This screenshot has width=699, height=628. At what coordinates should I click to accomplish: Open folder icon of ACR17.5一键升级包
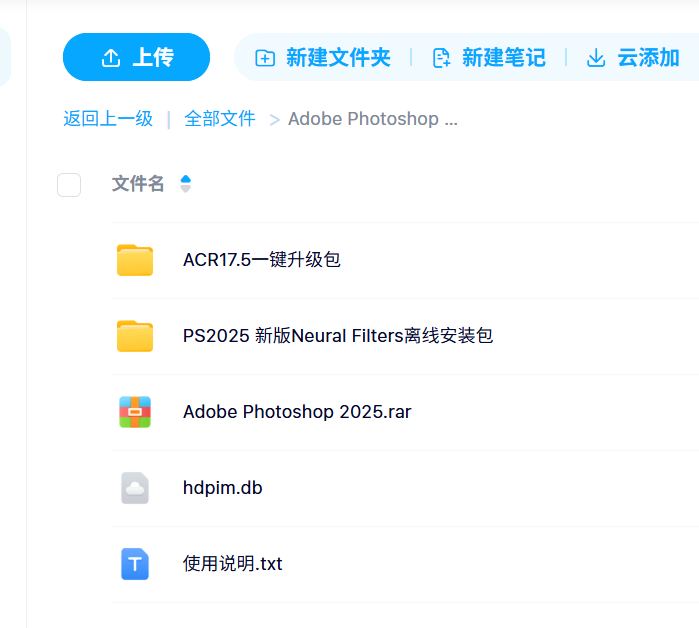pos(135,260)
